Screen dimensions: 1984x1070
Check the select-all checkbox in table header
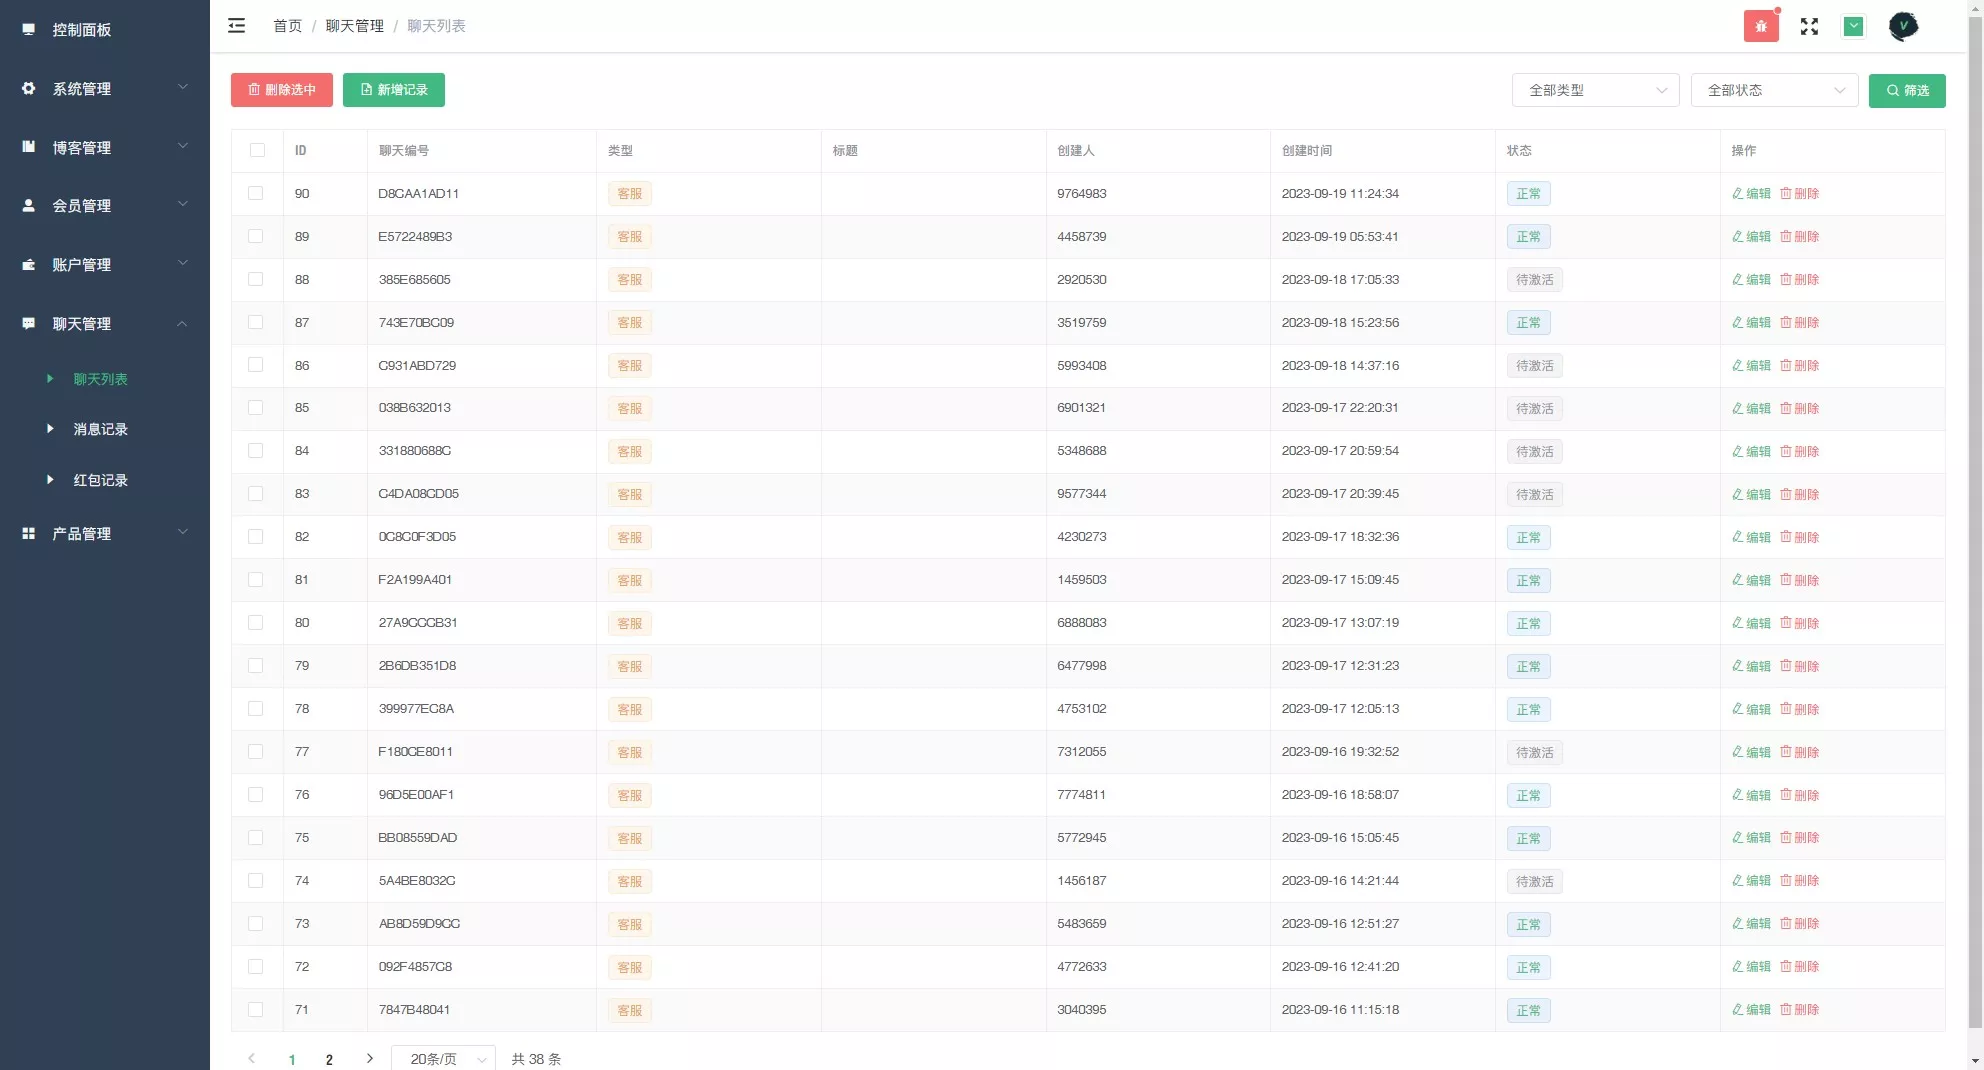[257, 151]
